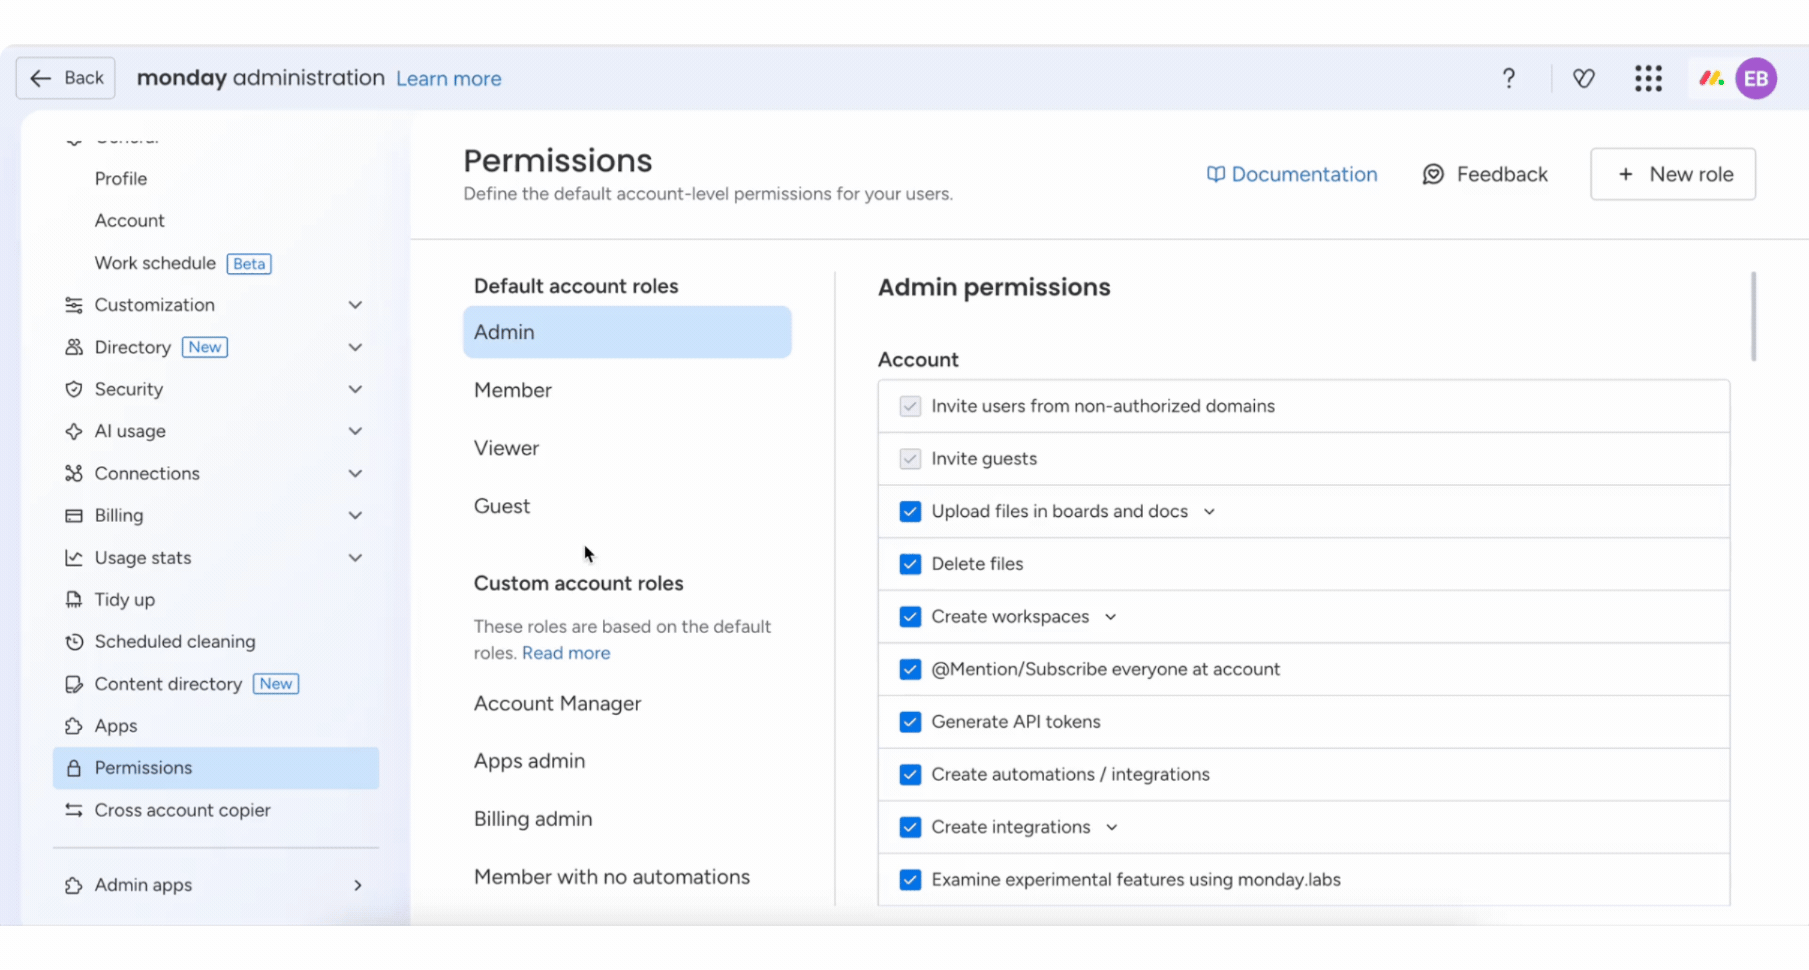Viewport: 1809px width, 970px height.
Task: Uncheck the Create integrations permission
Action: (910, 827)
